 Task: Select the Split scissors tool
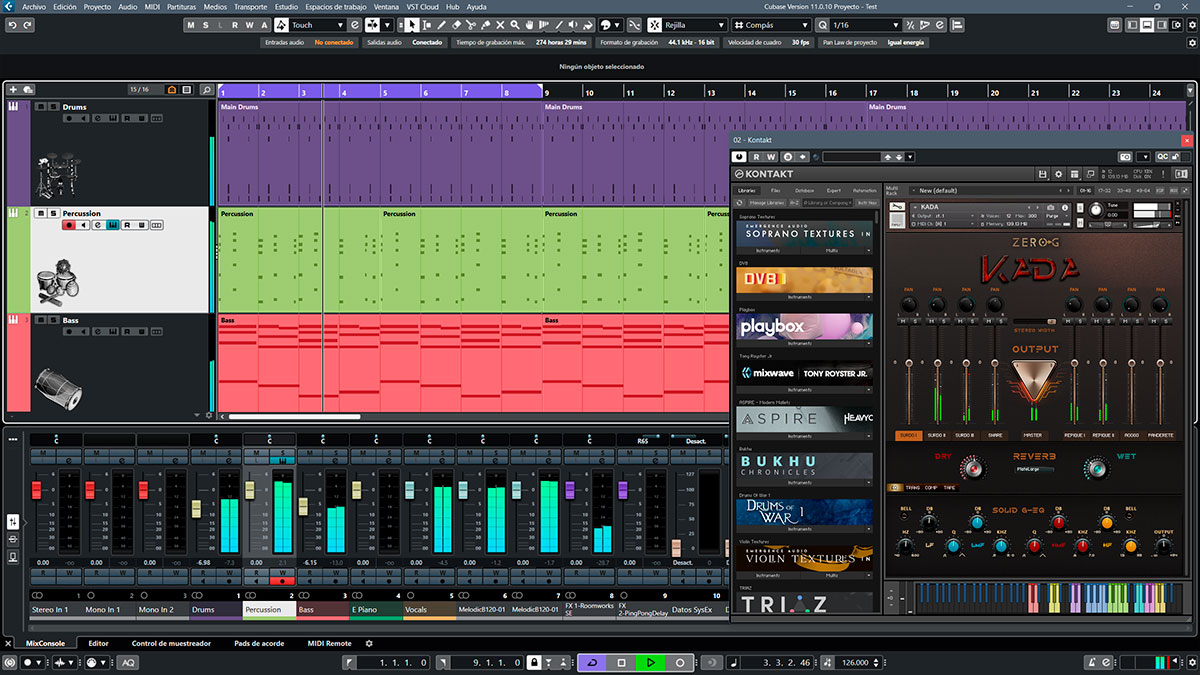(471, 25)
